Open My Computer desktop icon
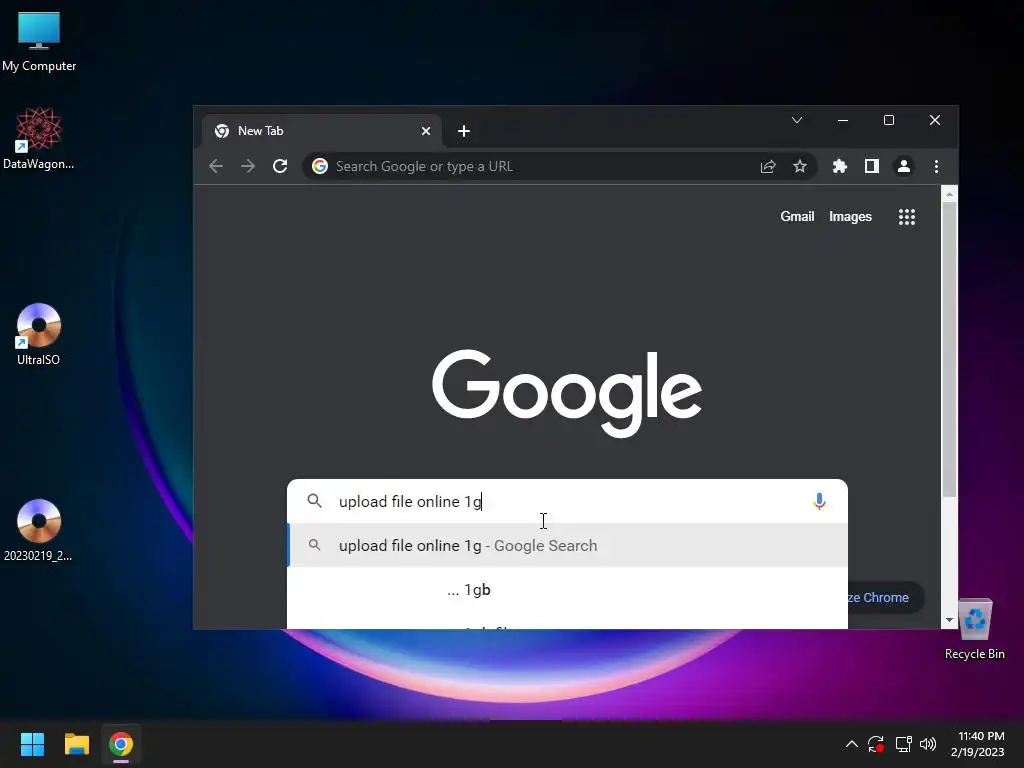The image size is (1024, 768). [39, 41]
